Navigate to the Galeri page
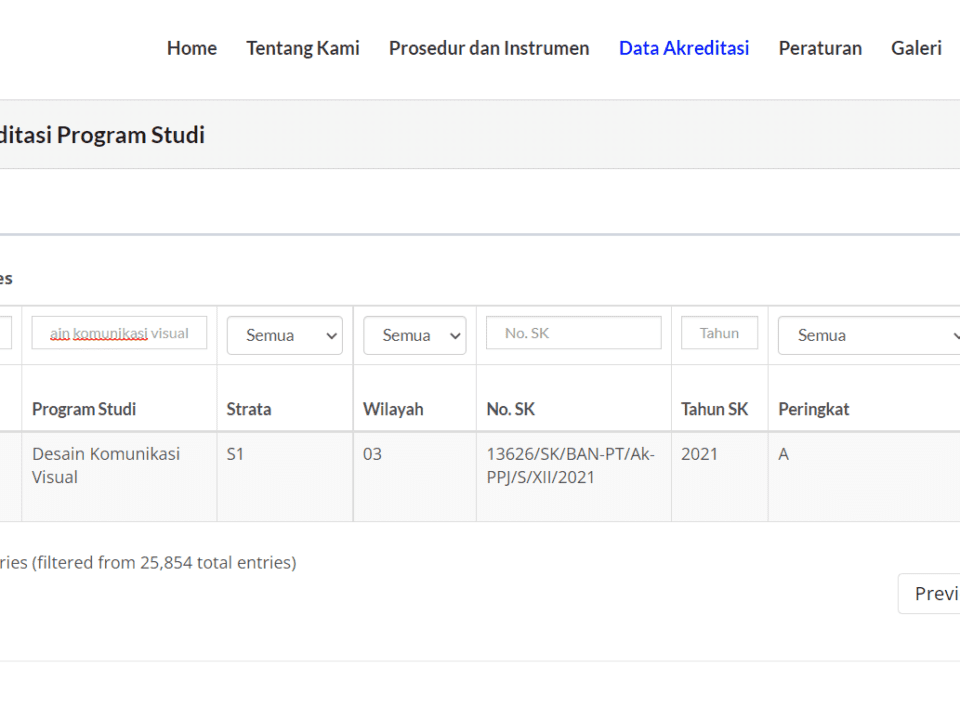Image resolution: width=960 pixels, height=720 pixels. [x=916, y=48]
